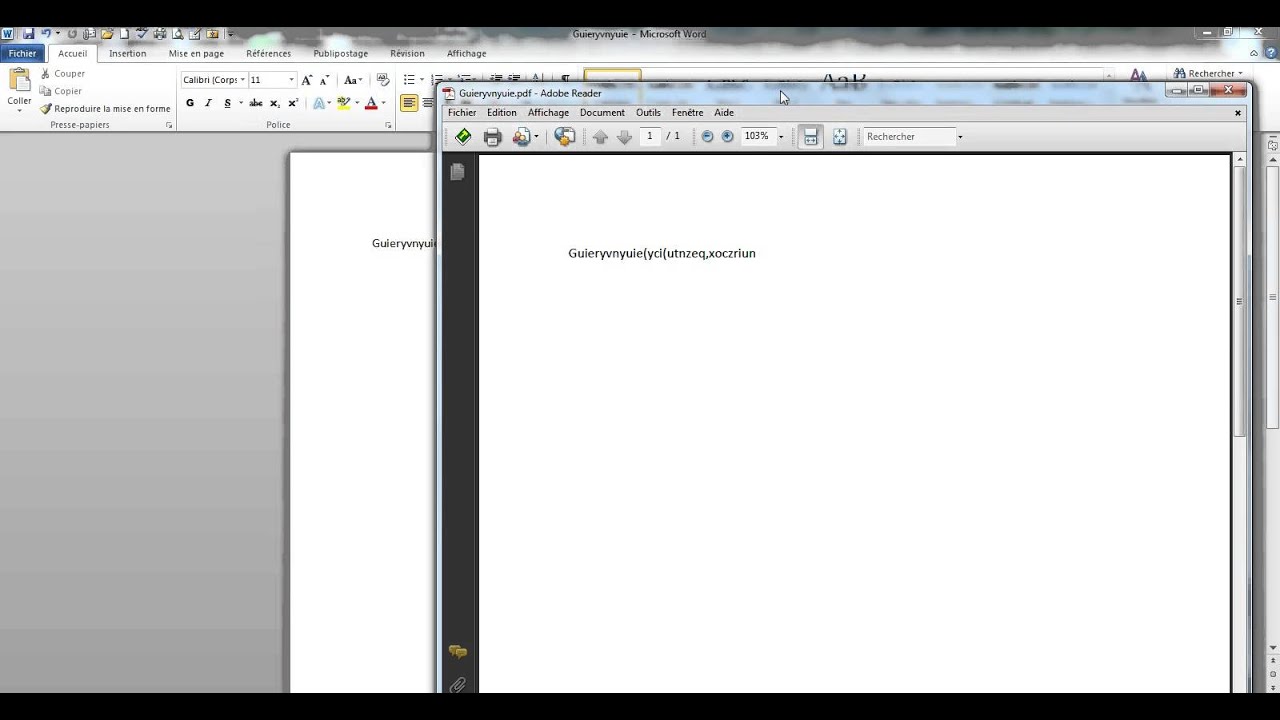This screenshot has height=720, width=1280.
Task: Click the Print icon in Adobe Reader
Action: [x=492, y=137]
